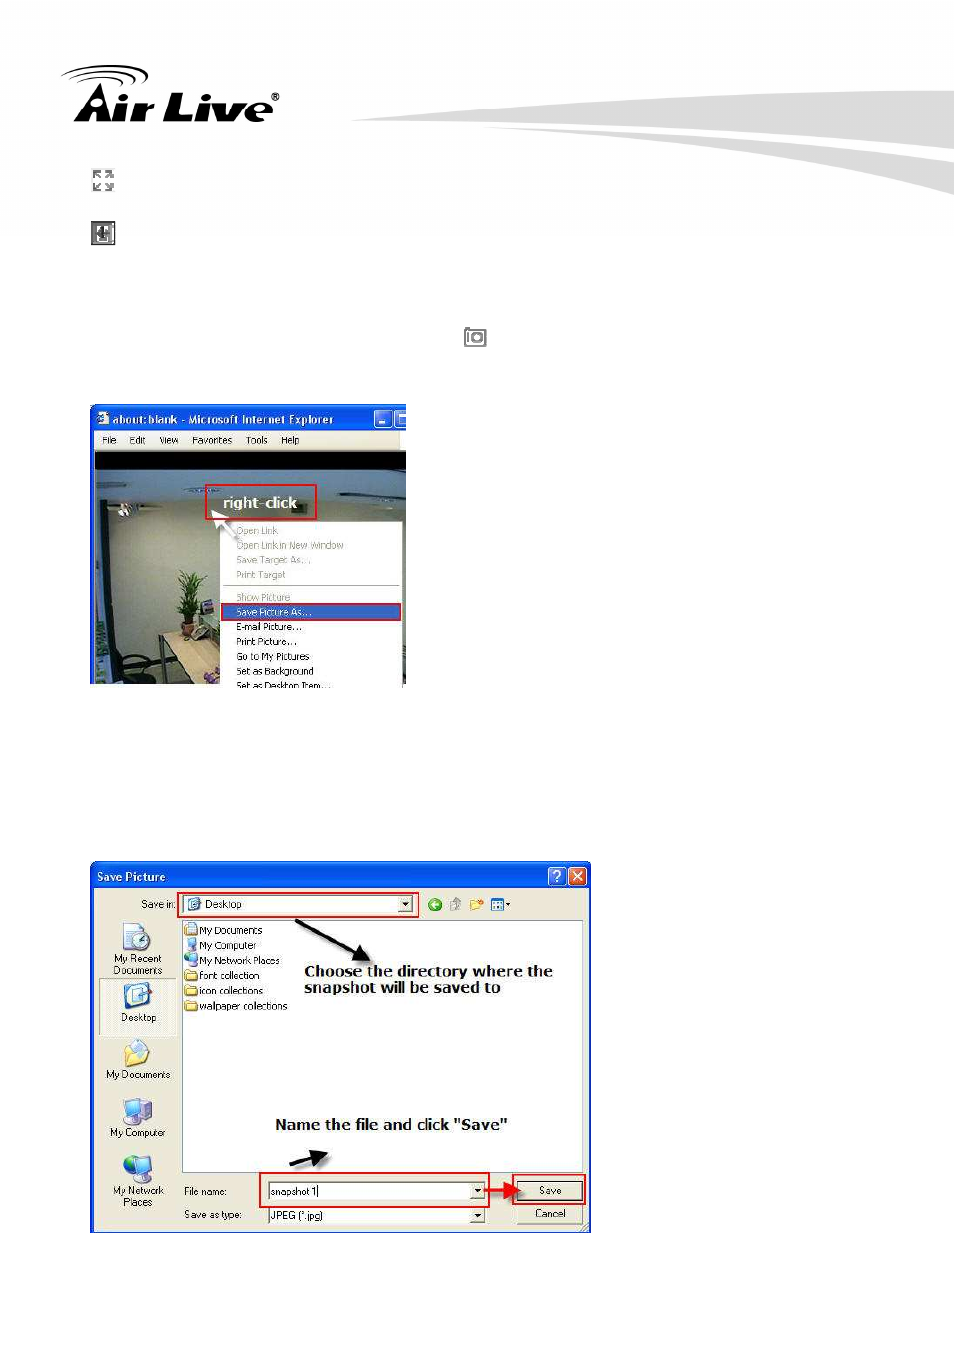Select the icon collections folder
954x1350 pixels.
(x=224, y=990)
